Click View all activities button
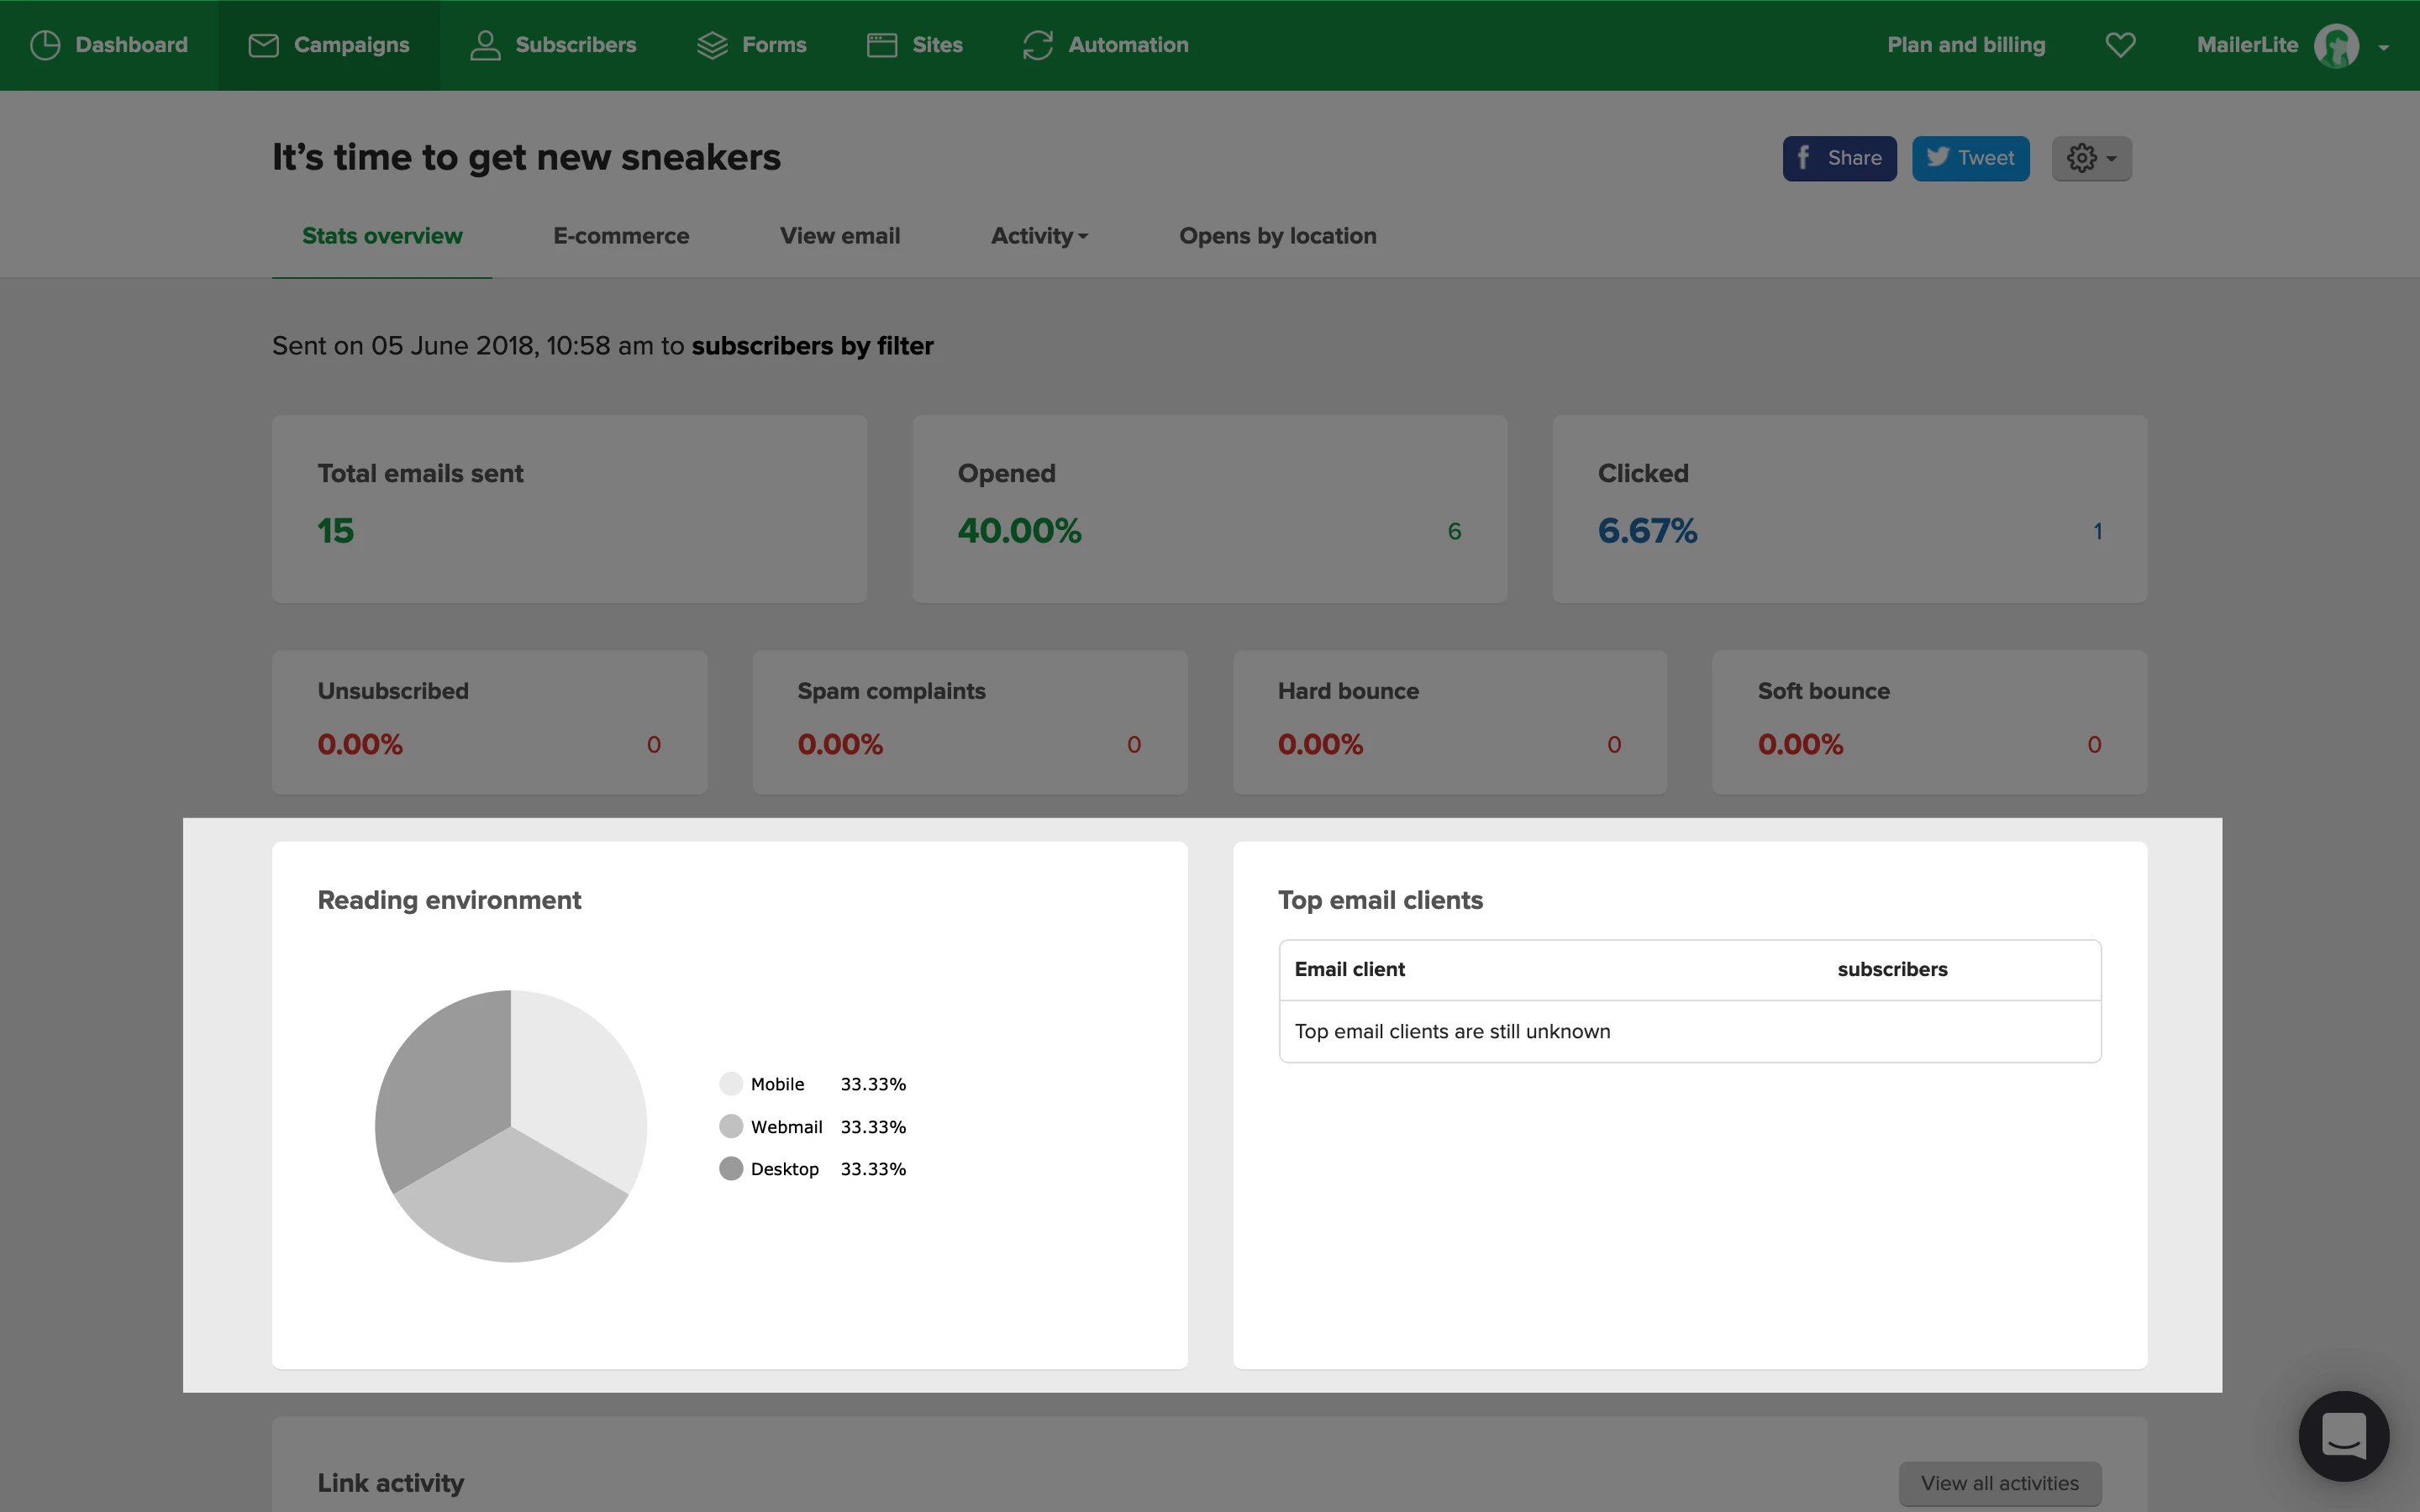2420x1512 pixels. [x=1999, y=1483]
